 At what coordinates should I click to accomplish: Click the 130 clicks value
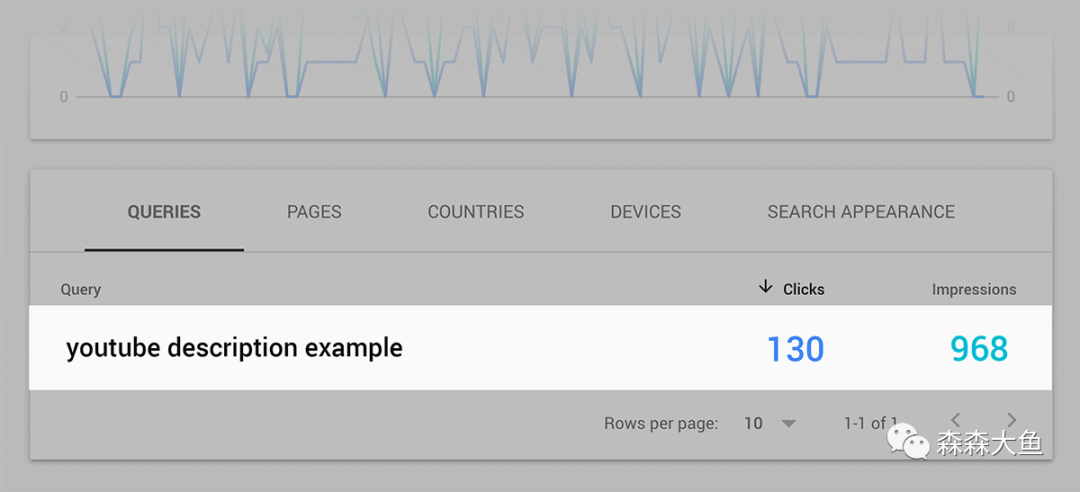796,349
